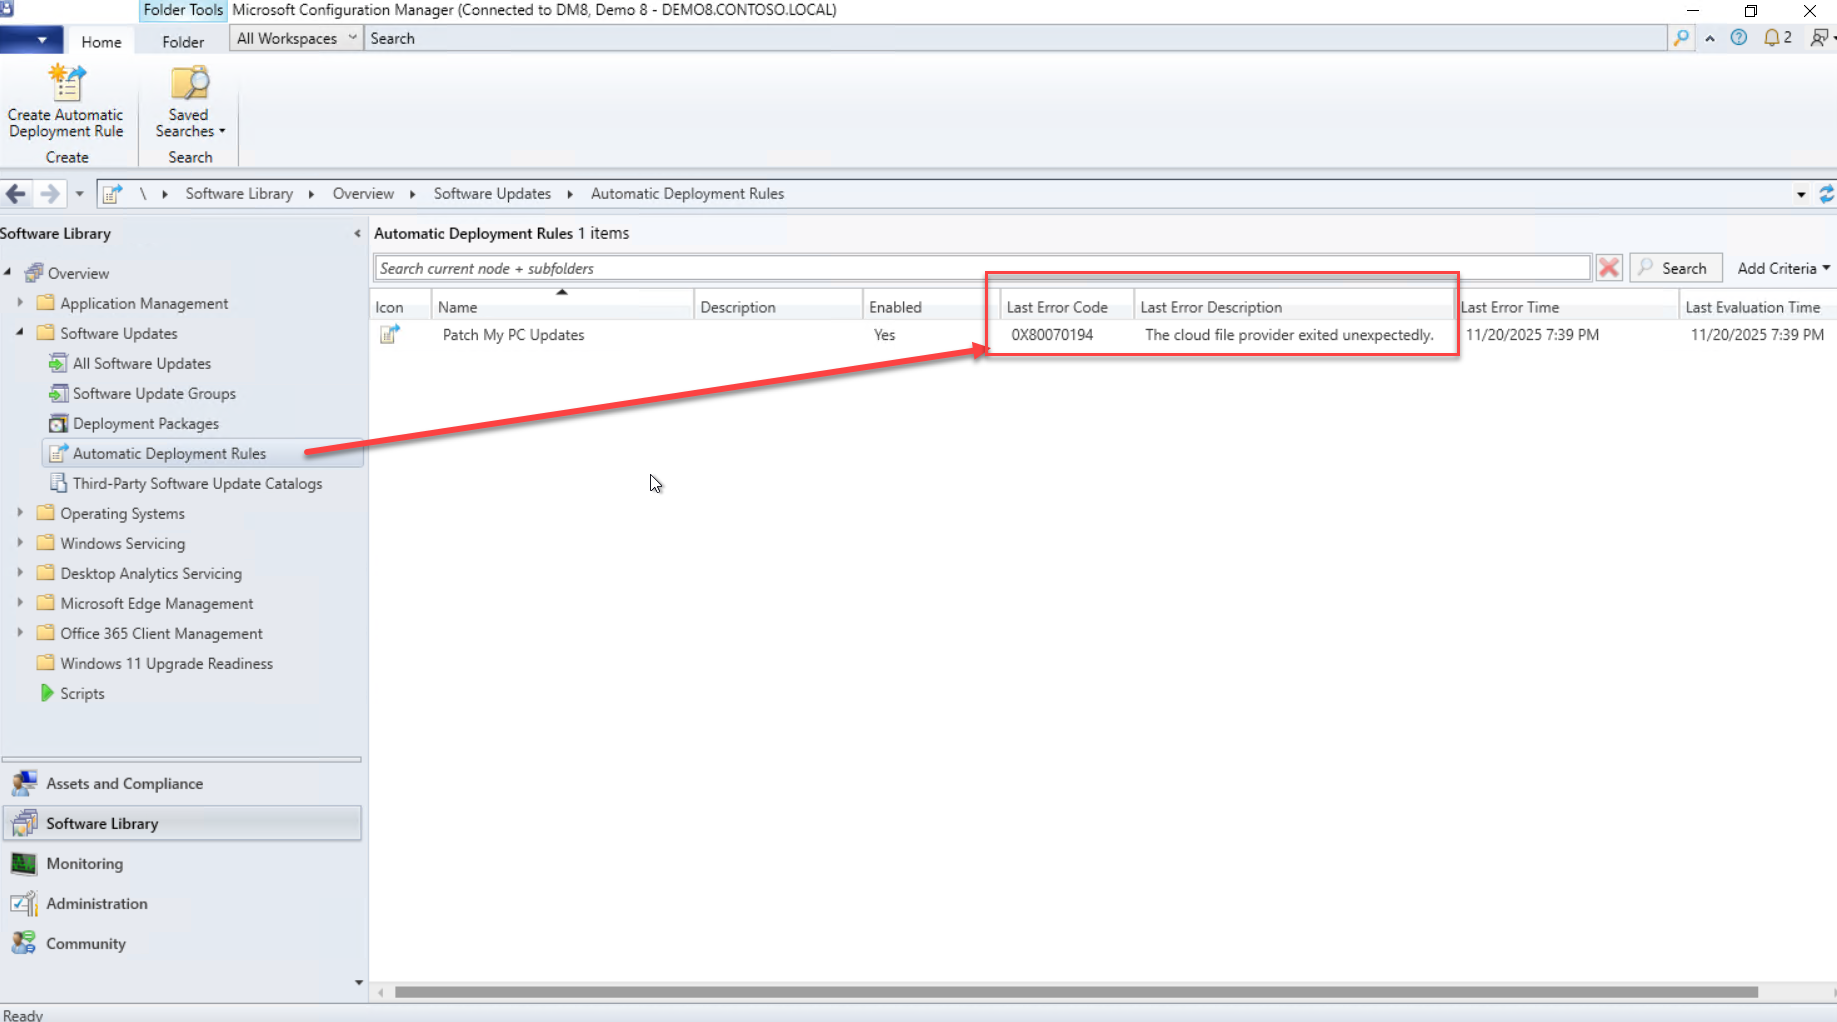Click the 'Search current node' input field
This screenshot has width=1837, height=1022.
click(980, 268)
